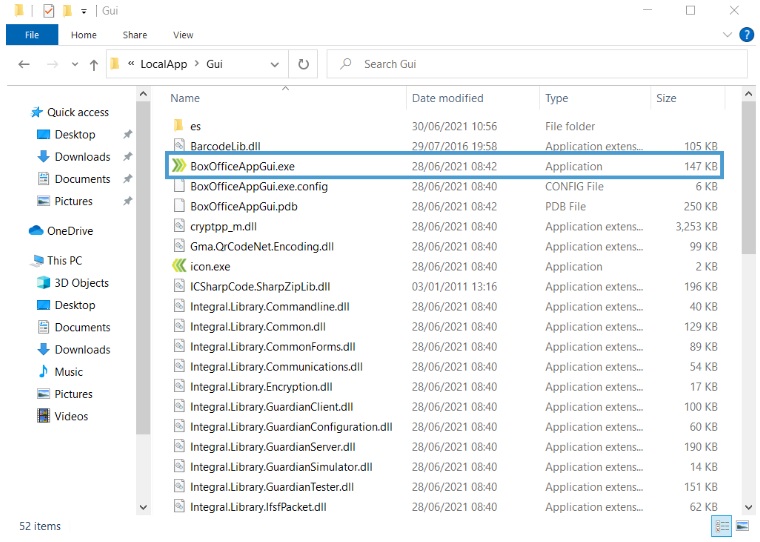Click LocalApp in the address path
760x542 pixels.
point(164,64)
